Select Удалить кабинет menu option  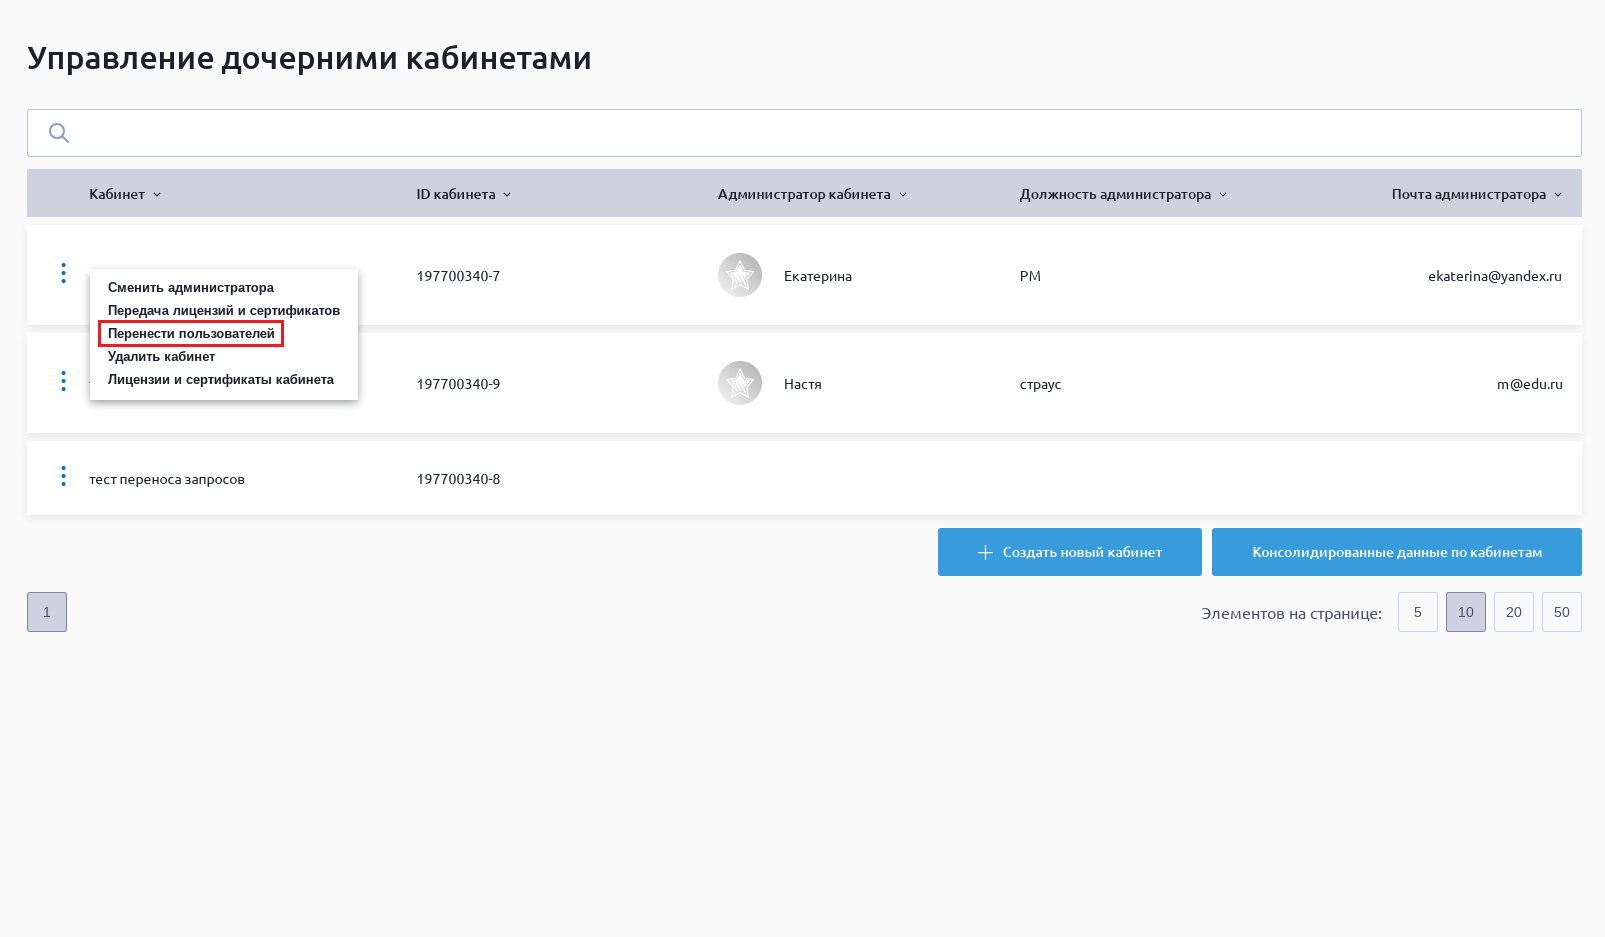point(161,356)
